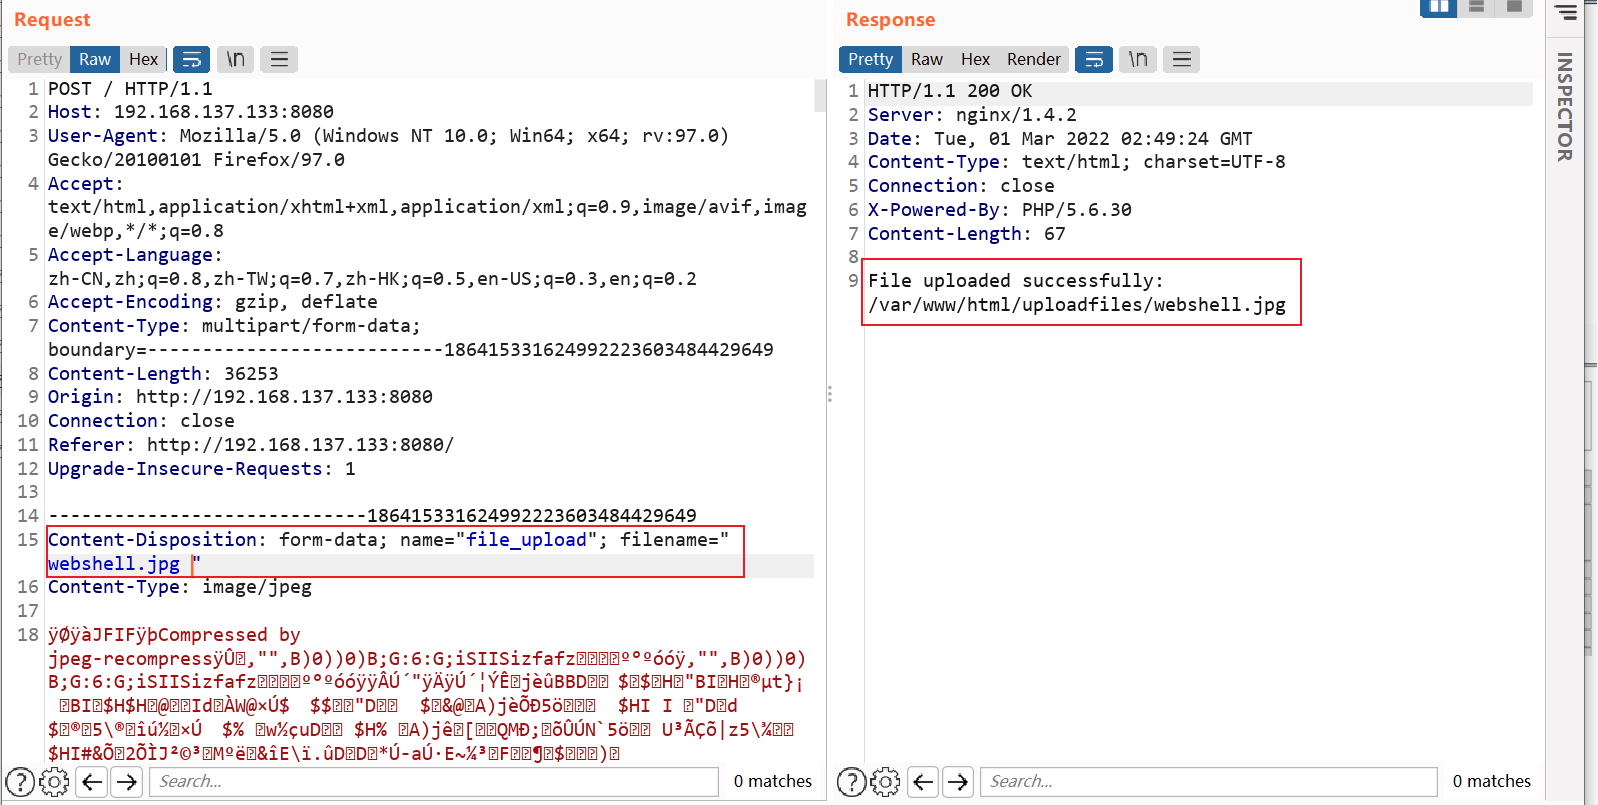The image size is (1598, 805).
Task: Toggle non-printable characters (\n) in Response panel
Action: point(1138,59)
